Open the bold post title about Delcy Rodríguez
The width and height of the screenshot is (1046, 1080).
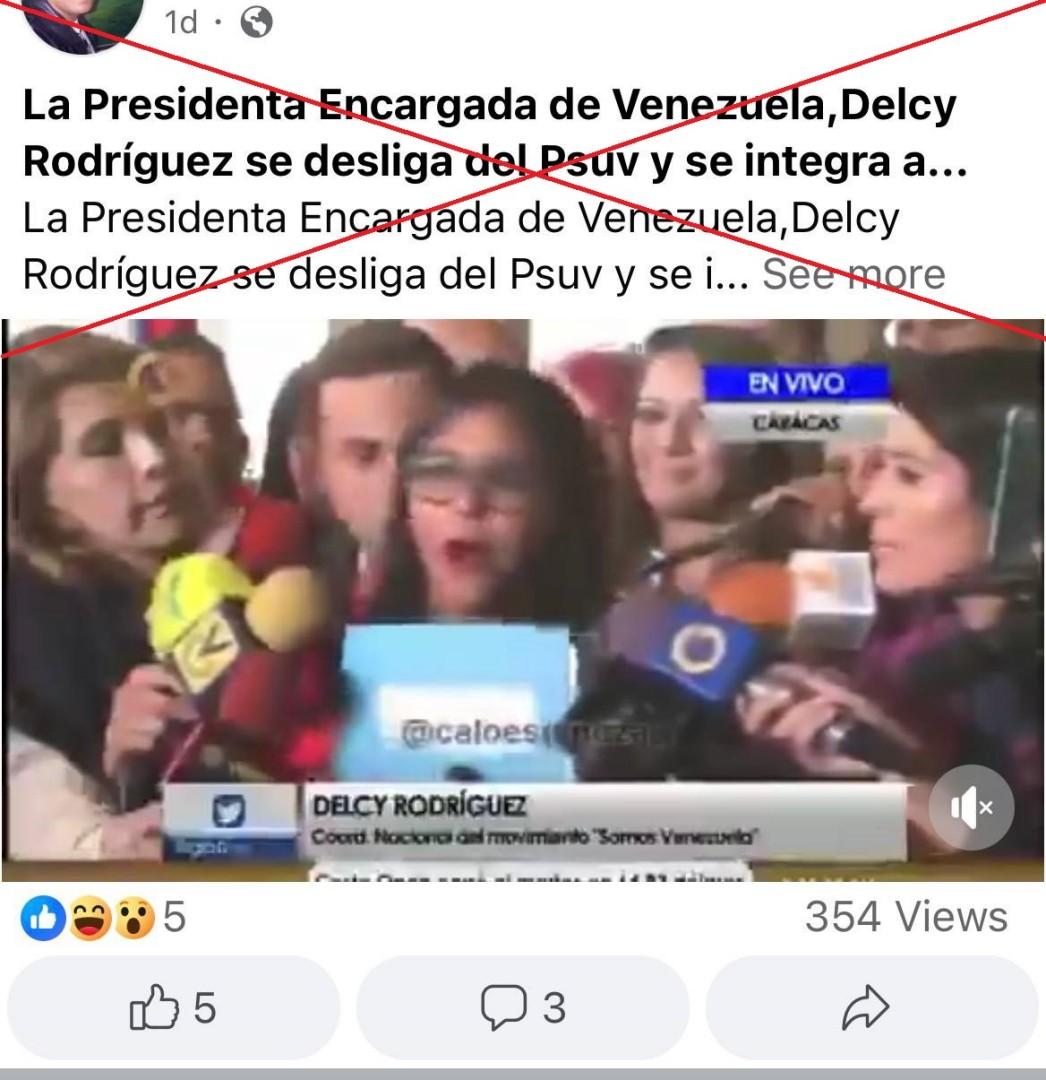tap(495, 134)
